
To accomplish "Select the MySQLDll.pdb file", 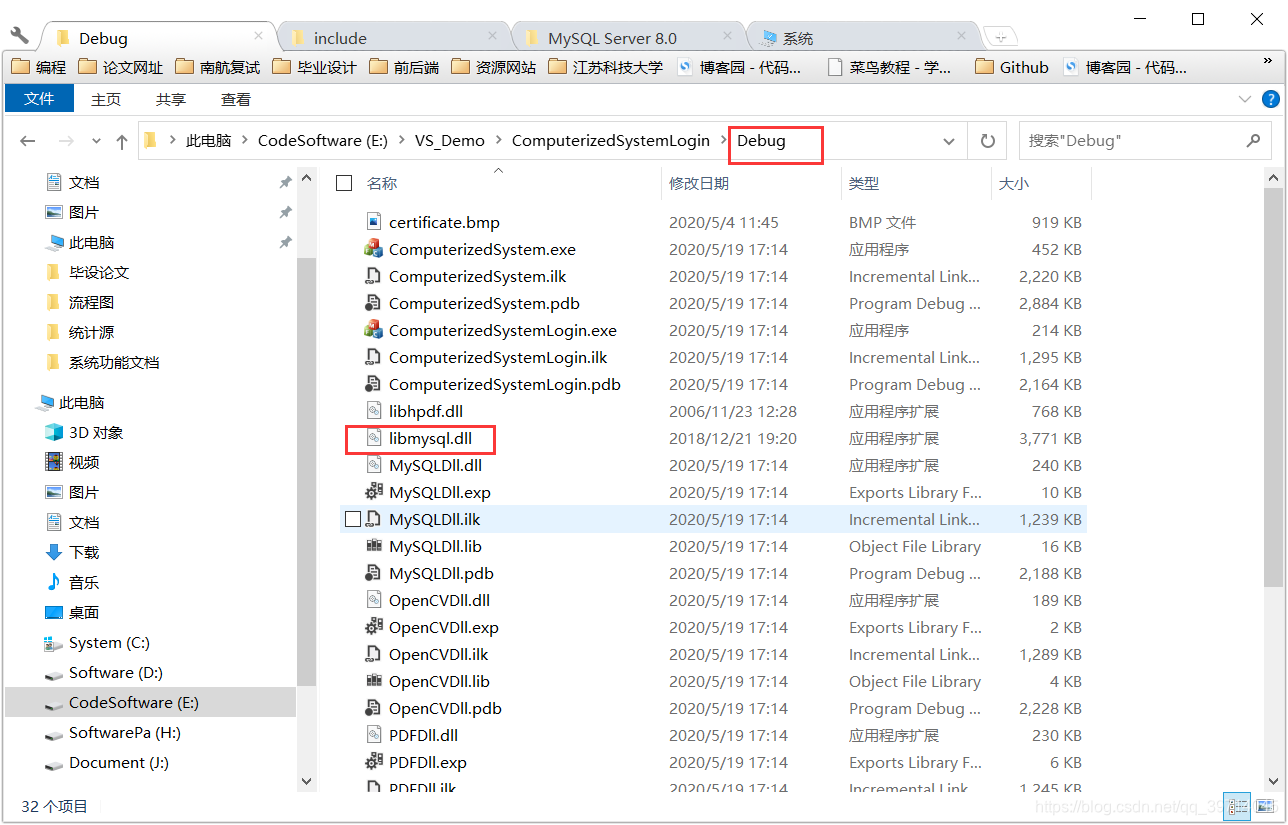I will pos(441,573).
